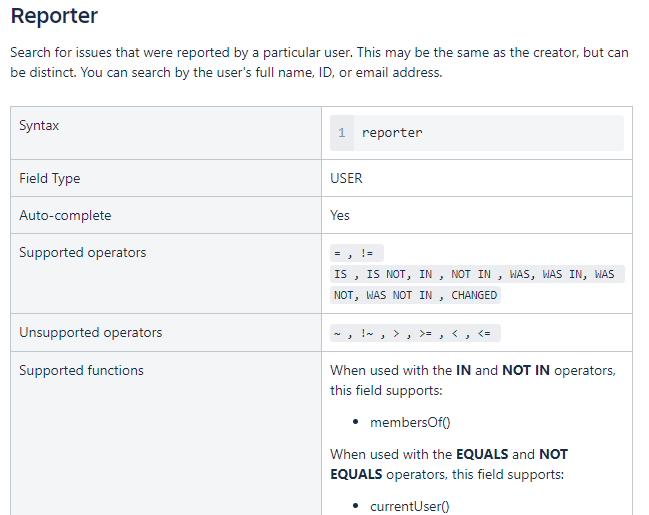649x515 pixels.
Task: Click line number 1 in the code block
Action: tap(341, 133)
